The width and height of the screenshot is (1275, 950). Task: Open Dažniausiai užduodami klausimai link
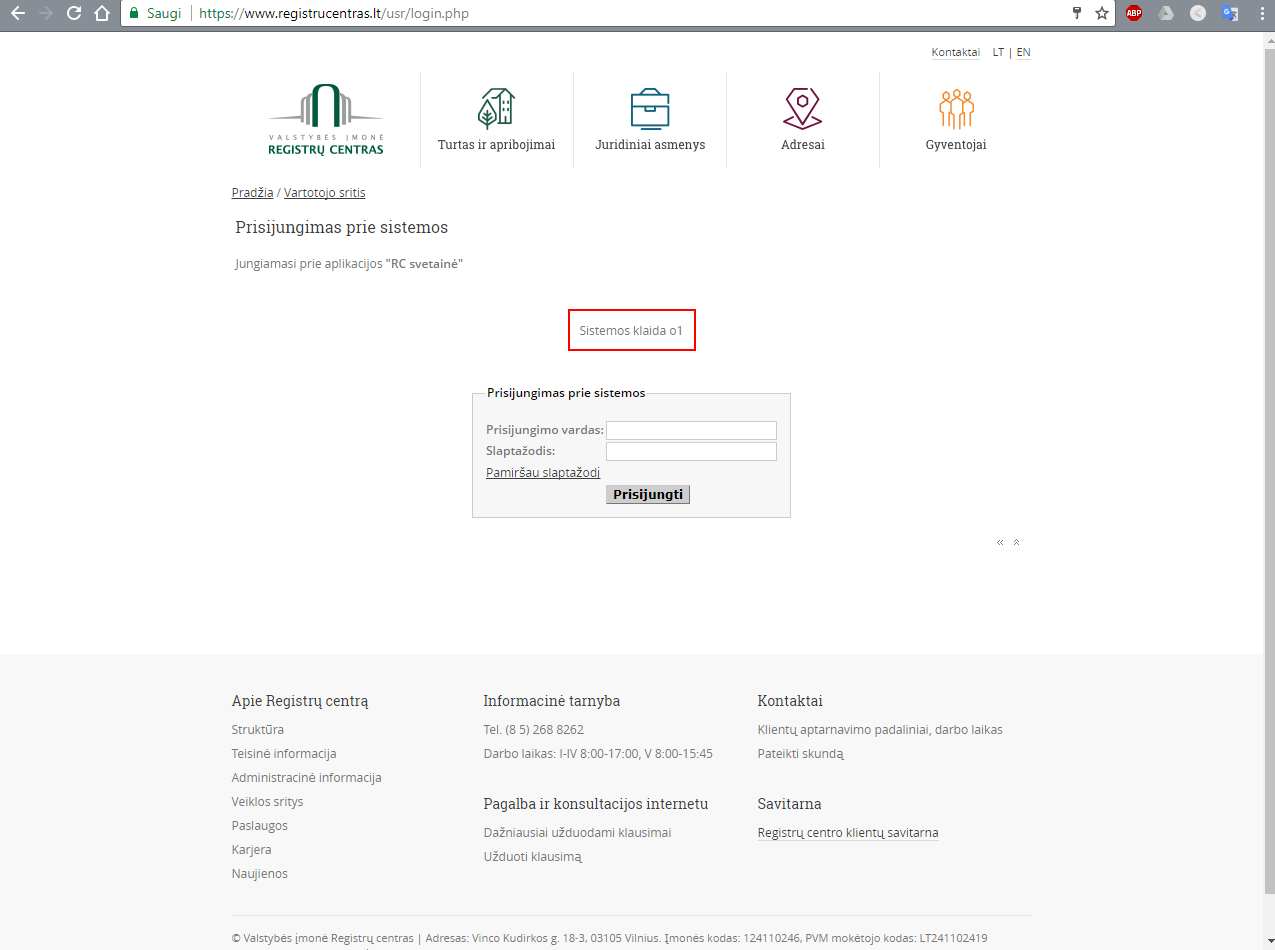point(577,833)
